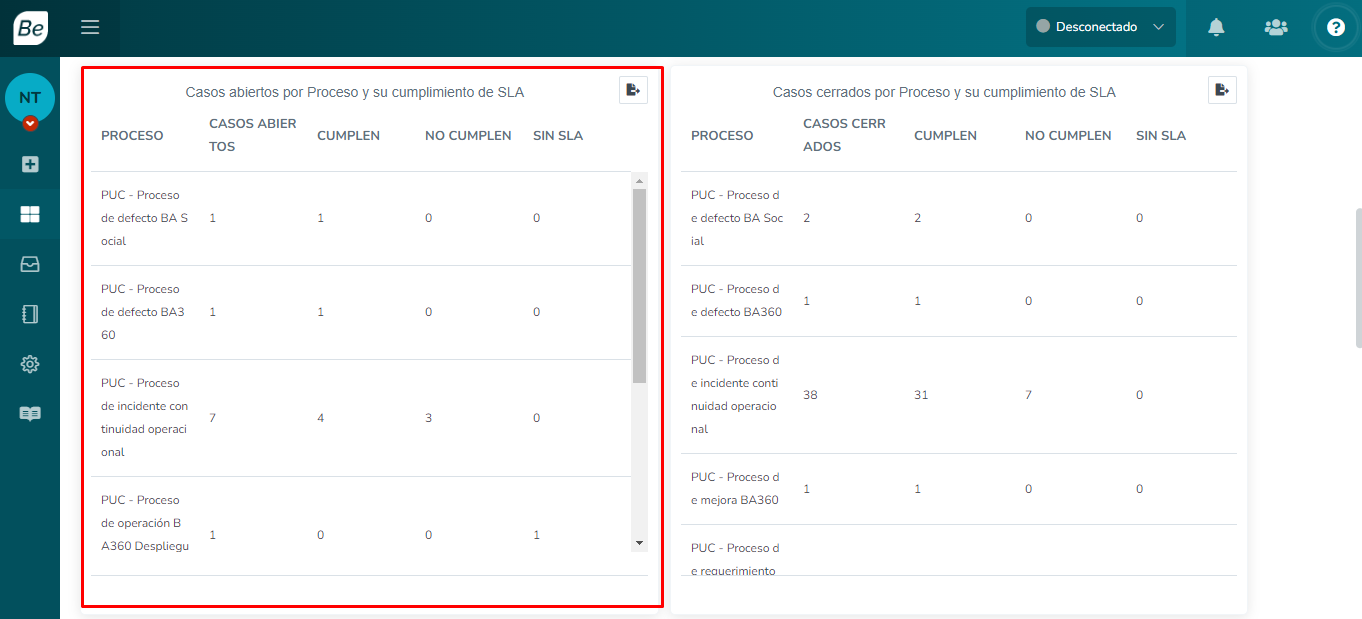Click closed compliant count 31
Viewport: 1362px width, 619px height.
point(921,395)
